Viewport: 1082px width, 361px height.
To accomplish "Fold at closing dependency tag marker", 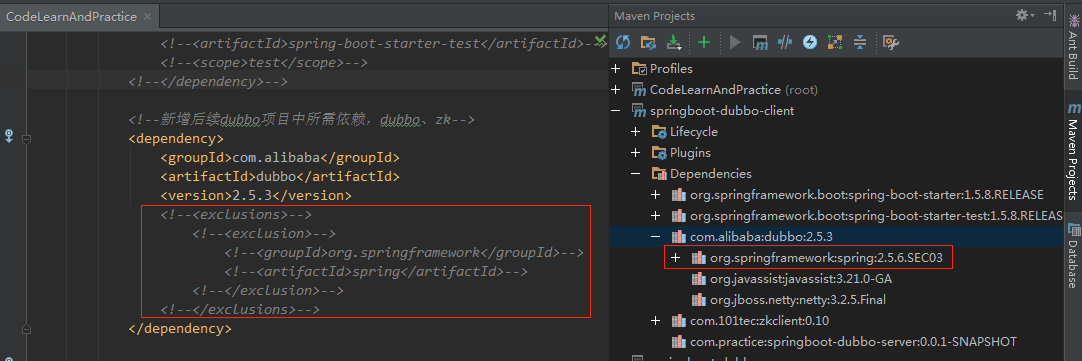I will tap(27, 329).
